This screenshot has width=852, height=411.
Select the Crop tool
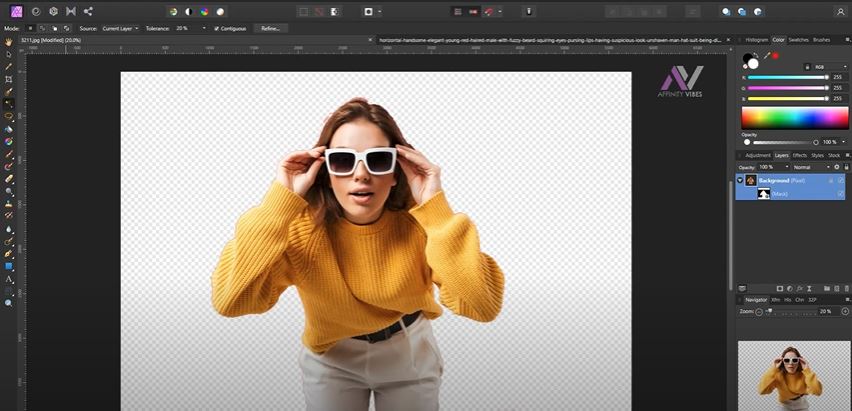[9, 79]
